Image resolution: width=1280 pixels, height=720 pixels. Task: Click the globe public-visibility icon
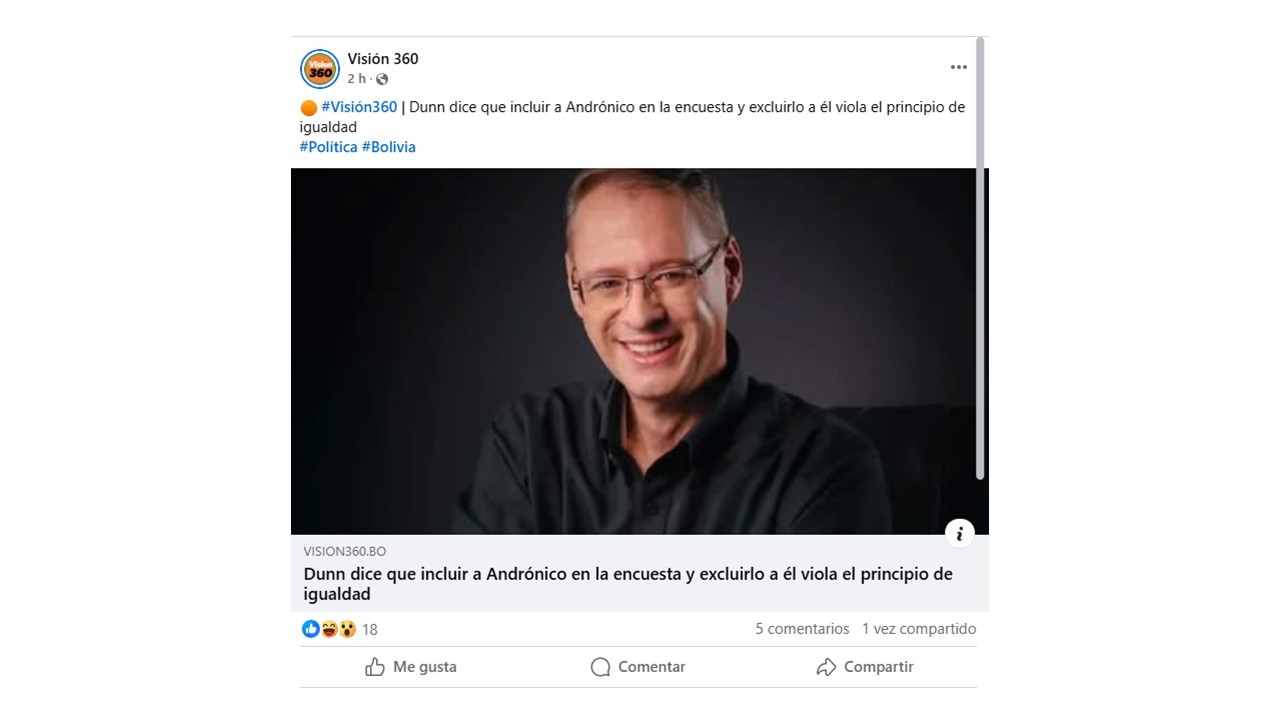tap(382, 79)
